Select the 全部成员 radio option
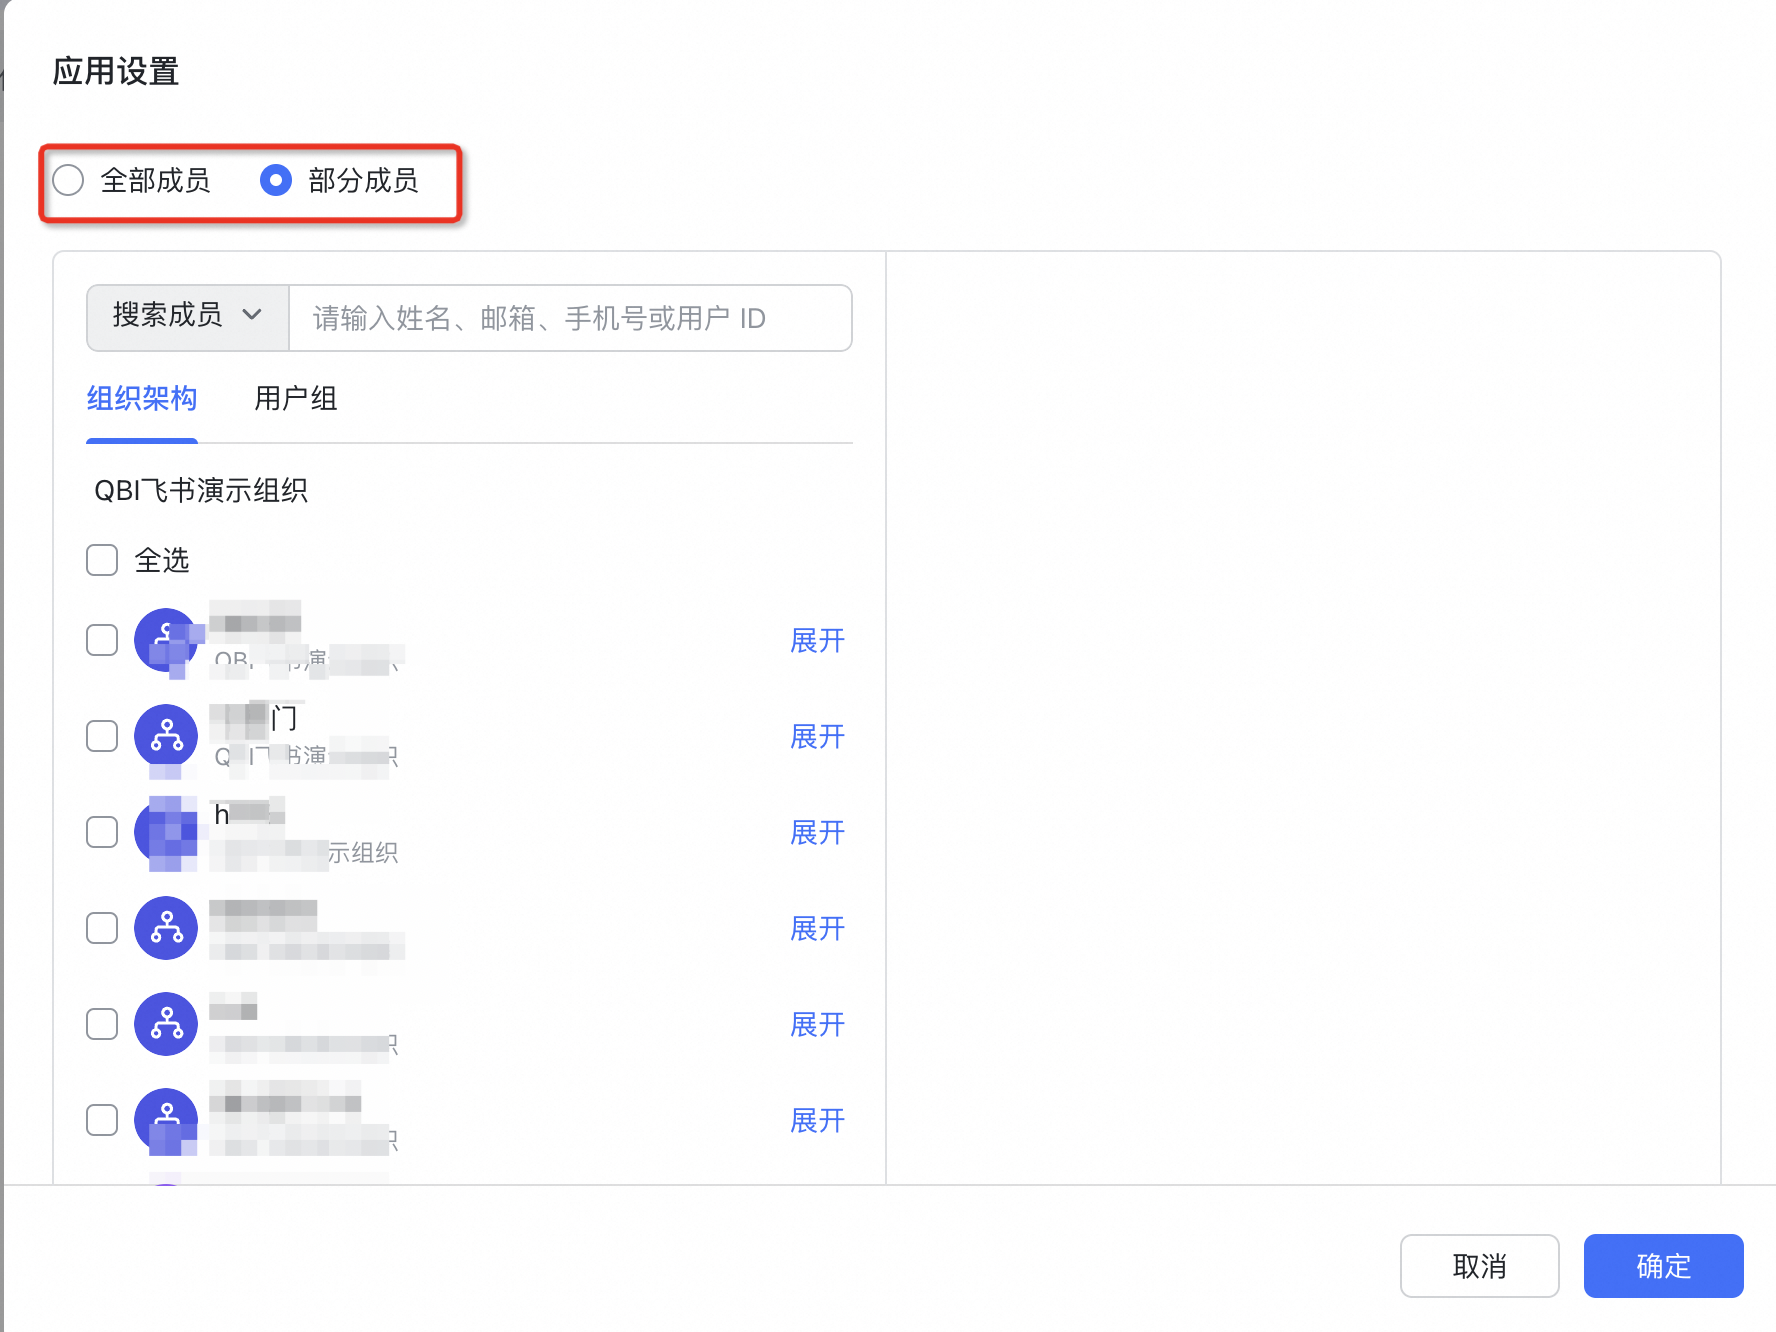 pos(68,180)
